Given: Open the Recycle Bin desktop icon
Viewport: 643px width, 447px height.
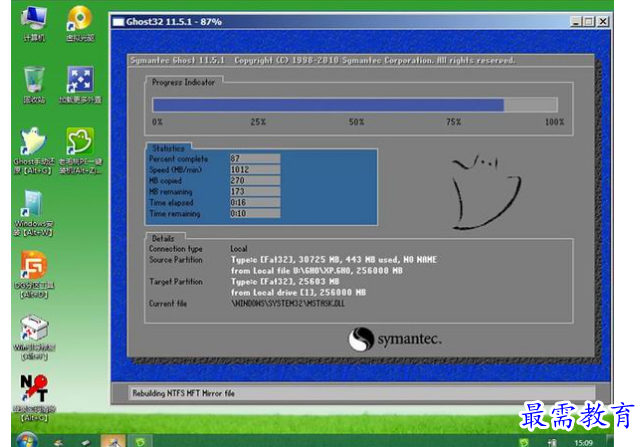Looking at the screenshot, I should [x=34, y=85].
